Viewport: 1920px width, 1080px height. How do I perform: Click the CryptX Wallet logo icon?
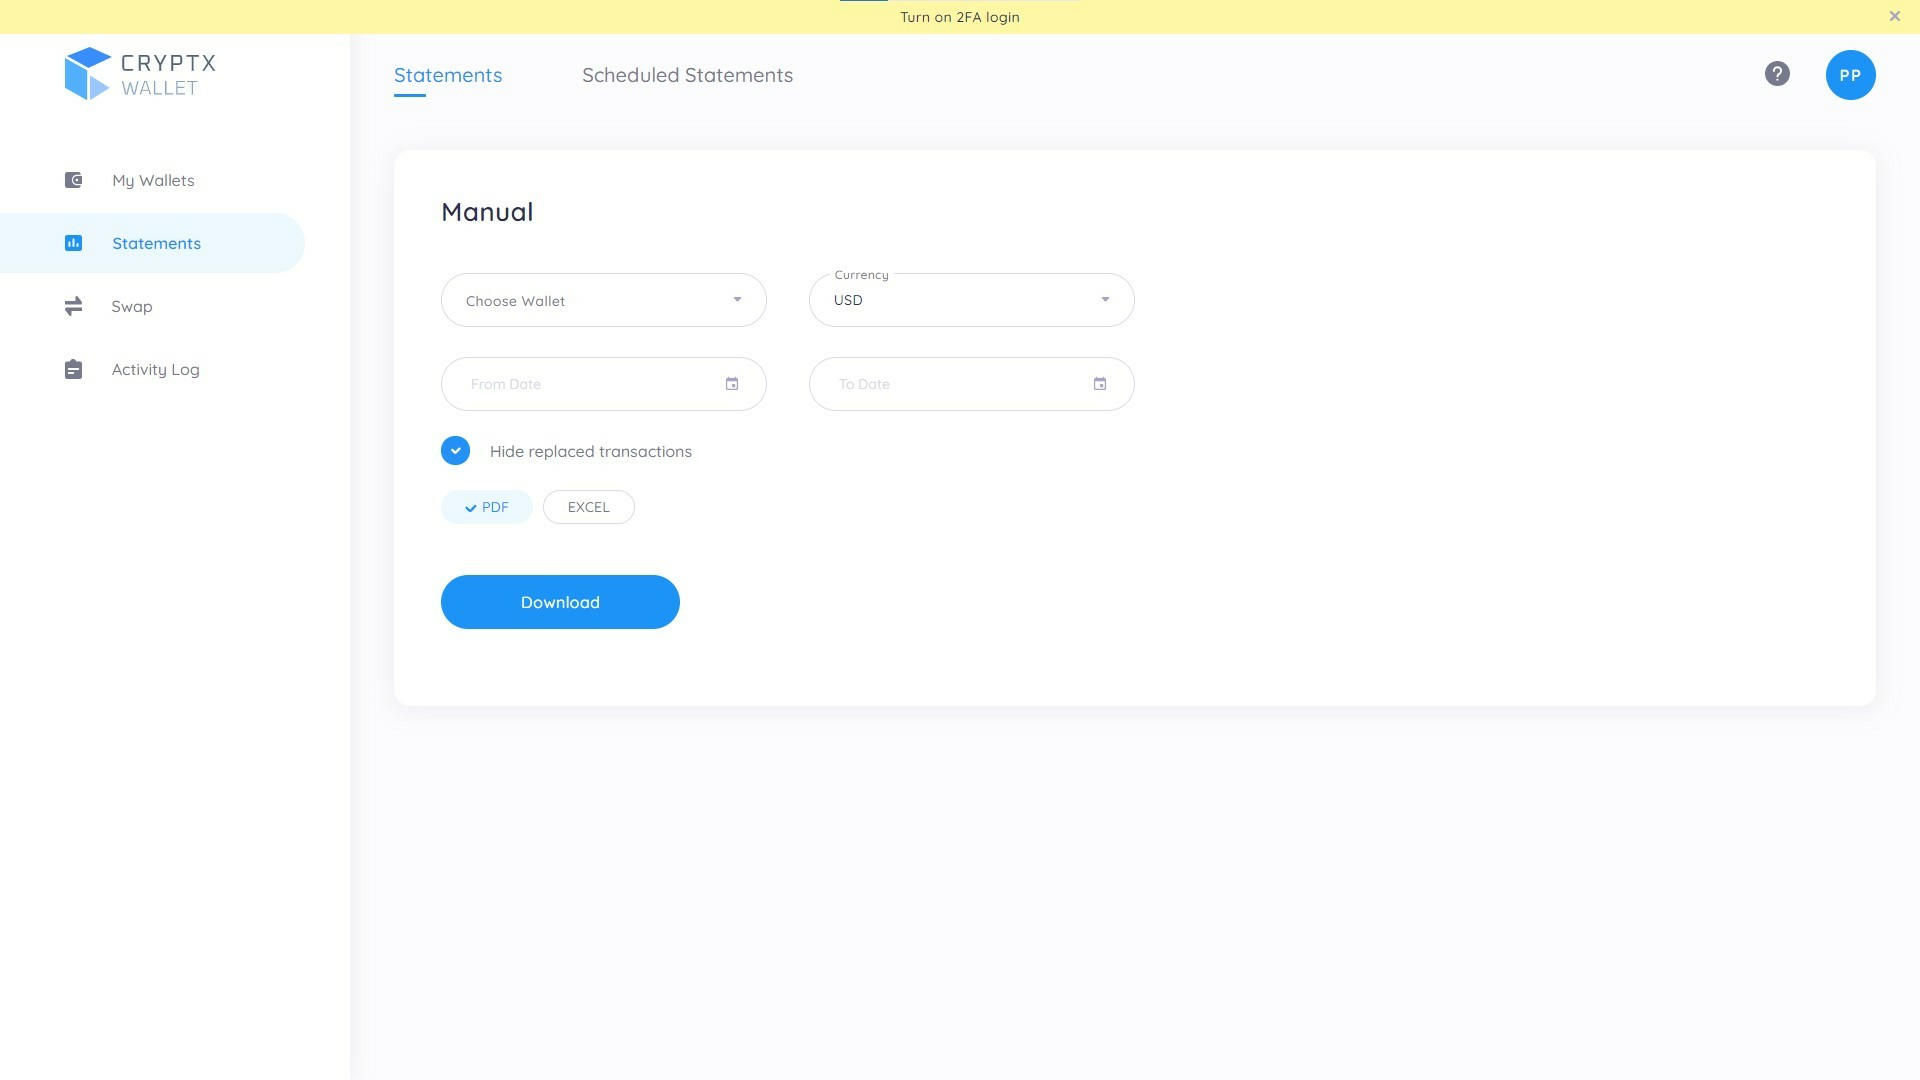pyautogui.click(x=86, y=74)
